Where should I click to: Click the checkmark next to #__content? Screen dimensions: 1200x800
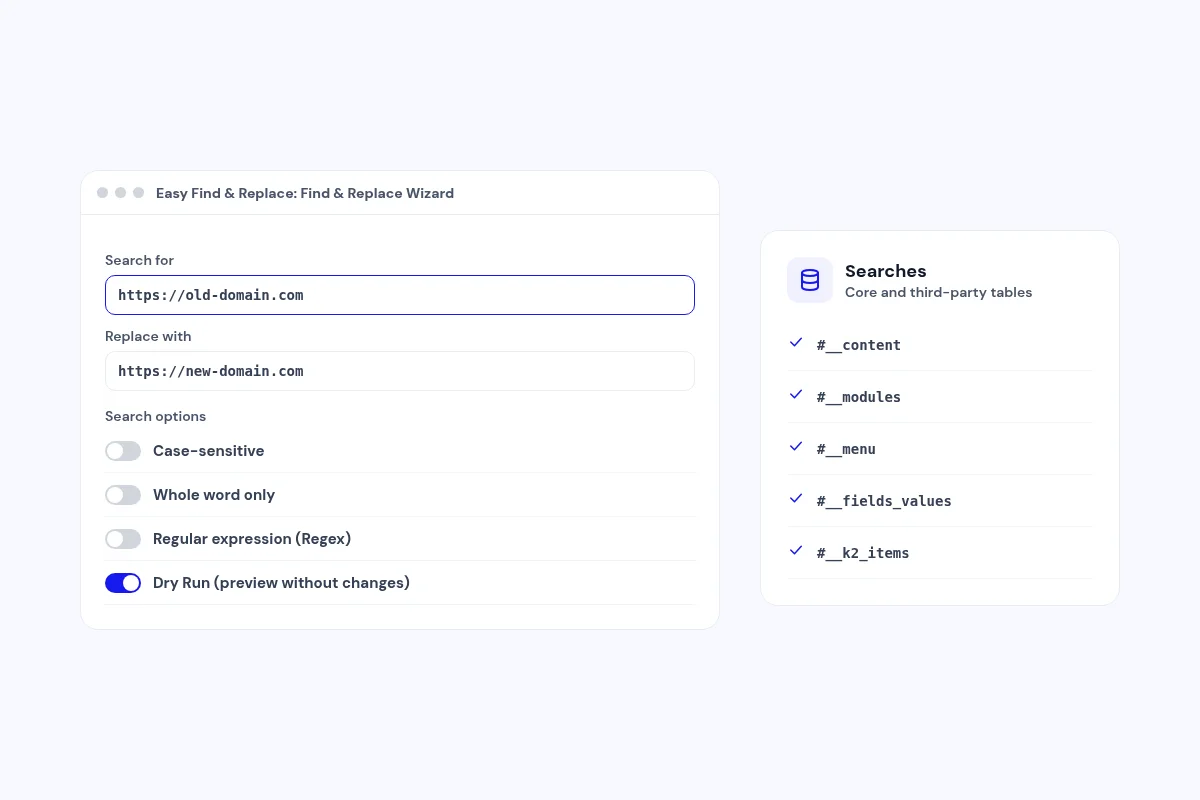(796, 342)
